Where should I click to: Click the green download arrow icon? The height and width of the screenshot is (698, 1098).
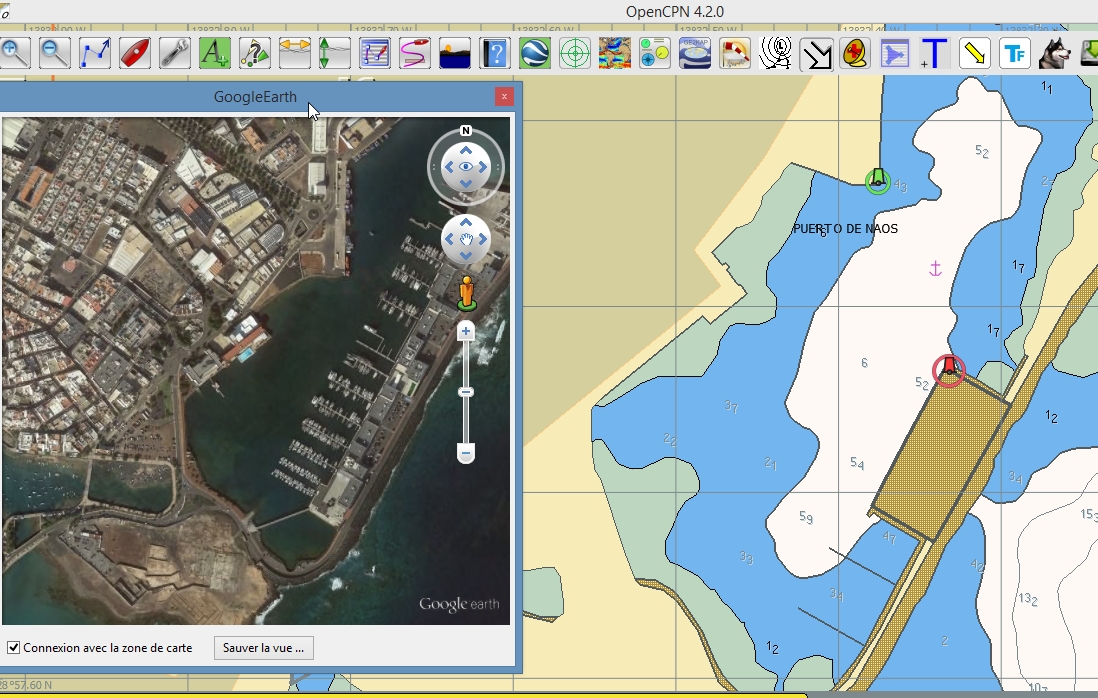click(x=1088, y=53)
